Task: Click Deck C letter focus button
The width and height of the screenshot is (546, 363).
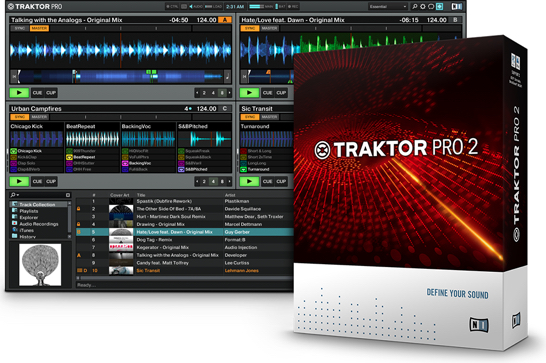Action: pos(225,109)
